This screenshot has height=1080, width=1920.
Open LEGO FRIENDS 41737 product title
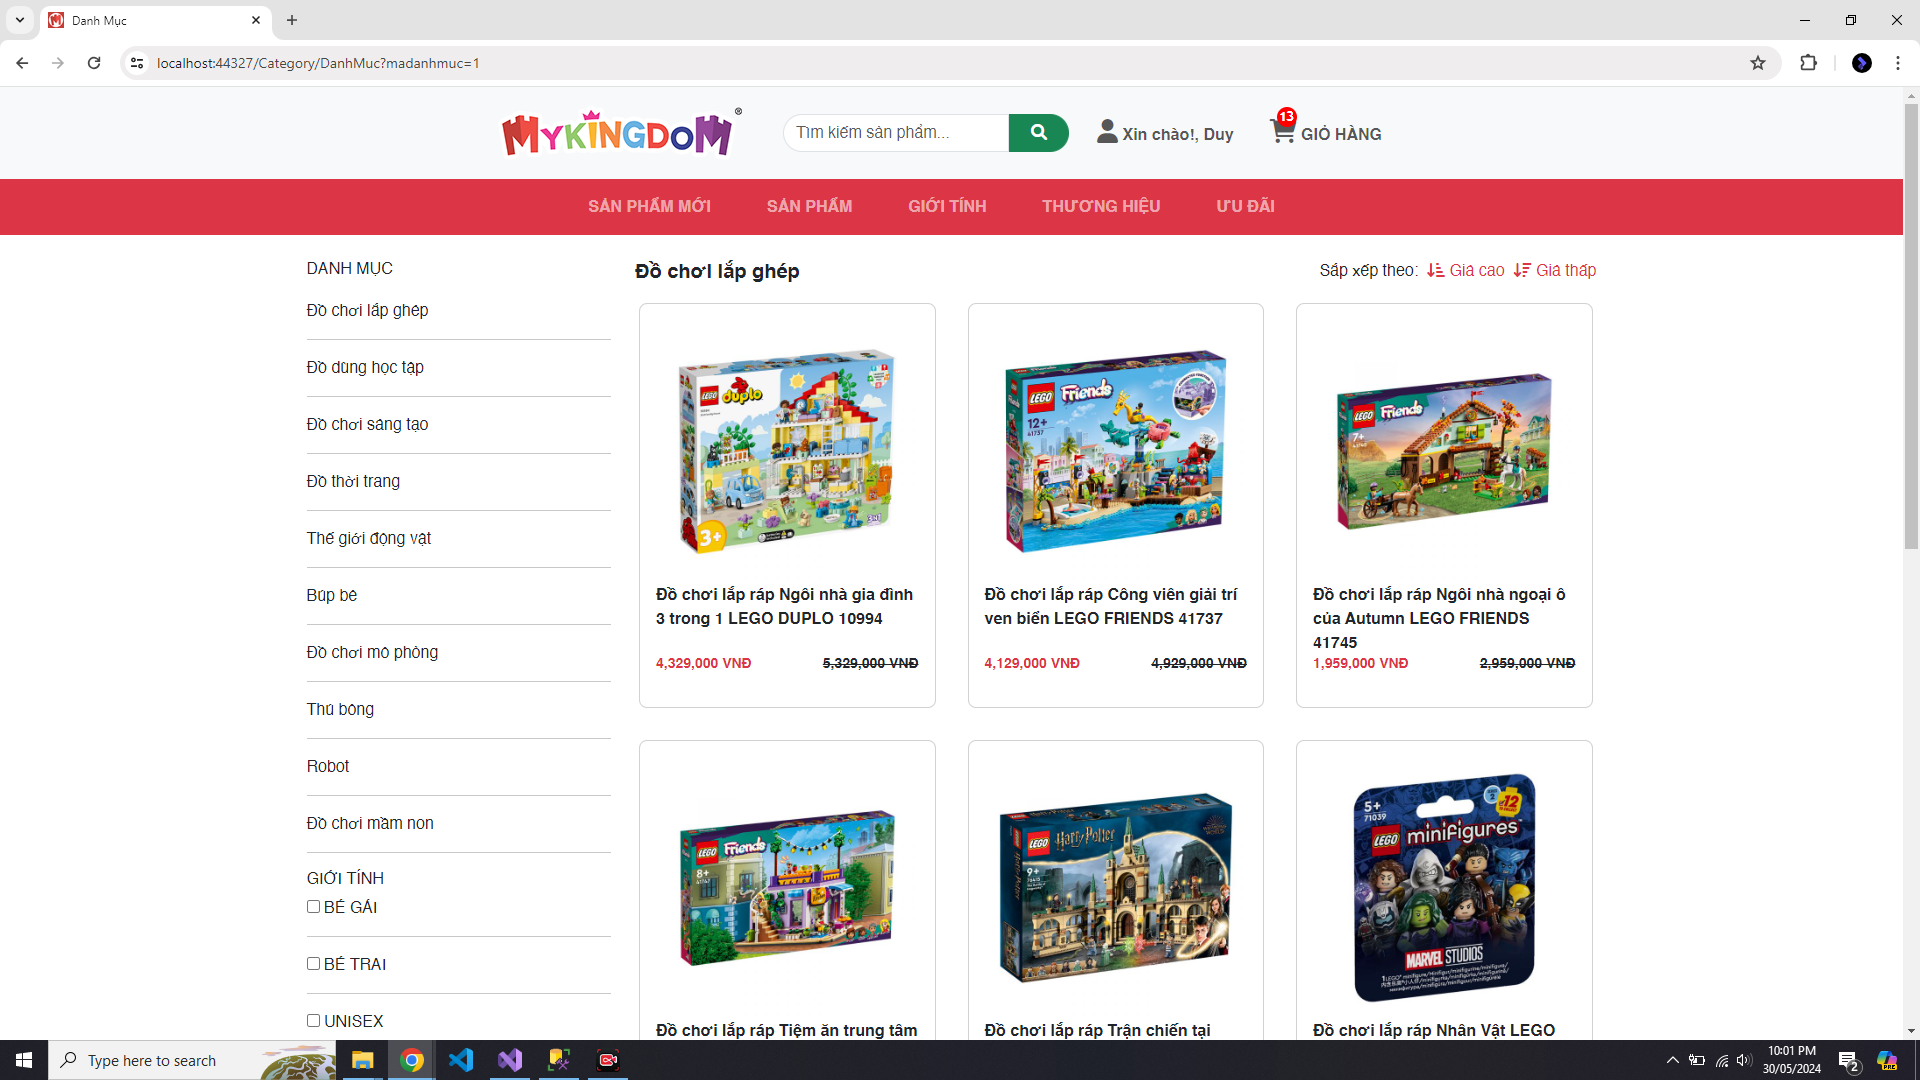(x=1110, y=606)
